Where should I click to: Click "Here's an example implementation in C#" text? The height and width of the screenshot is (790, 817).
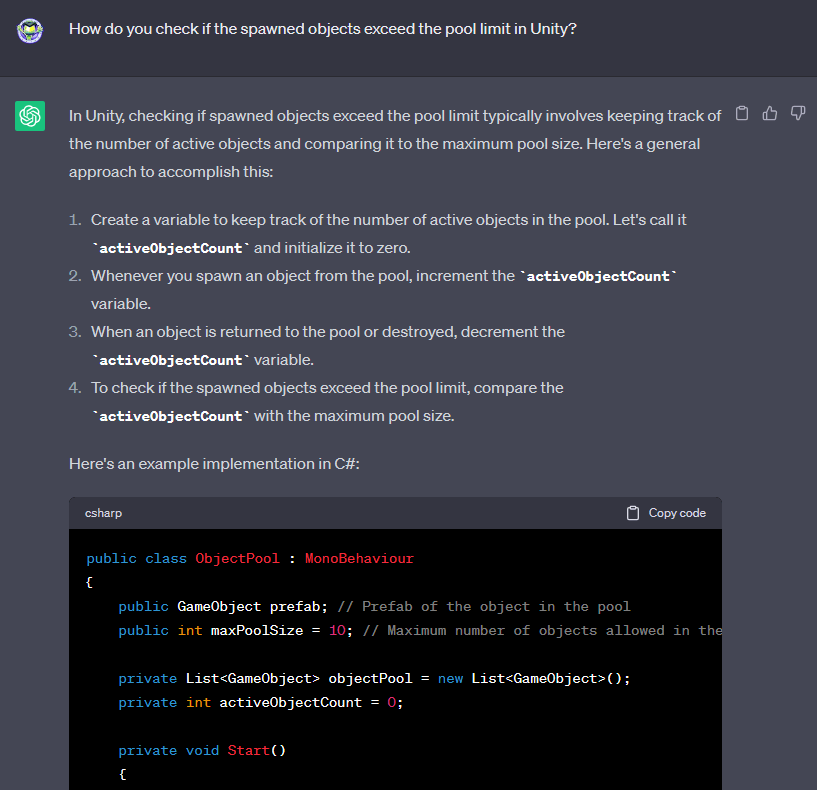(x=208, y=464)
